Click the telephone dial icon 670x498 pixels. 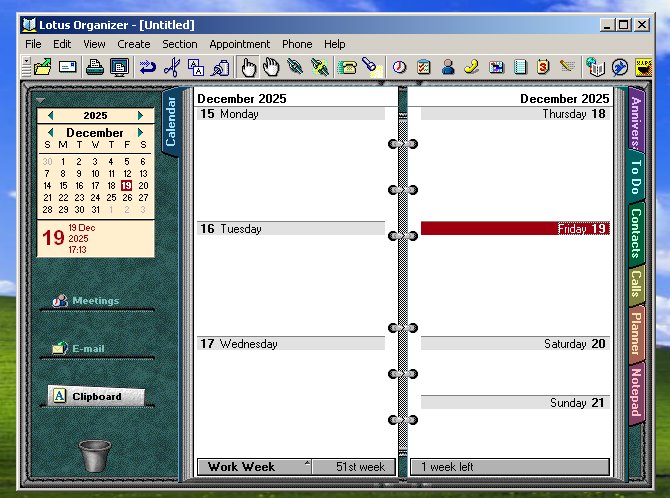point(348,68)
